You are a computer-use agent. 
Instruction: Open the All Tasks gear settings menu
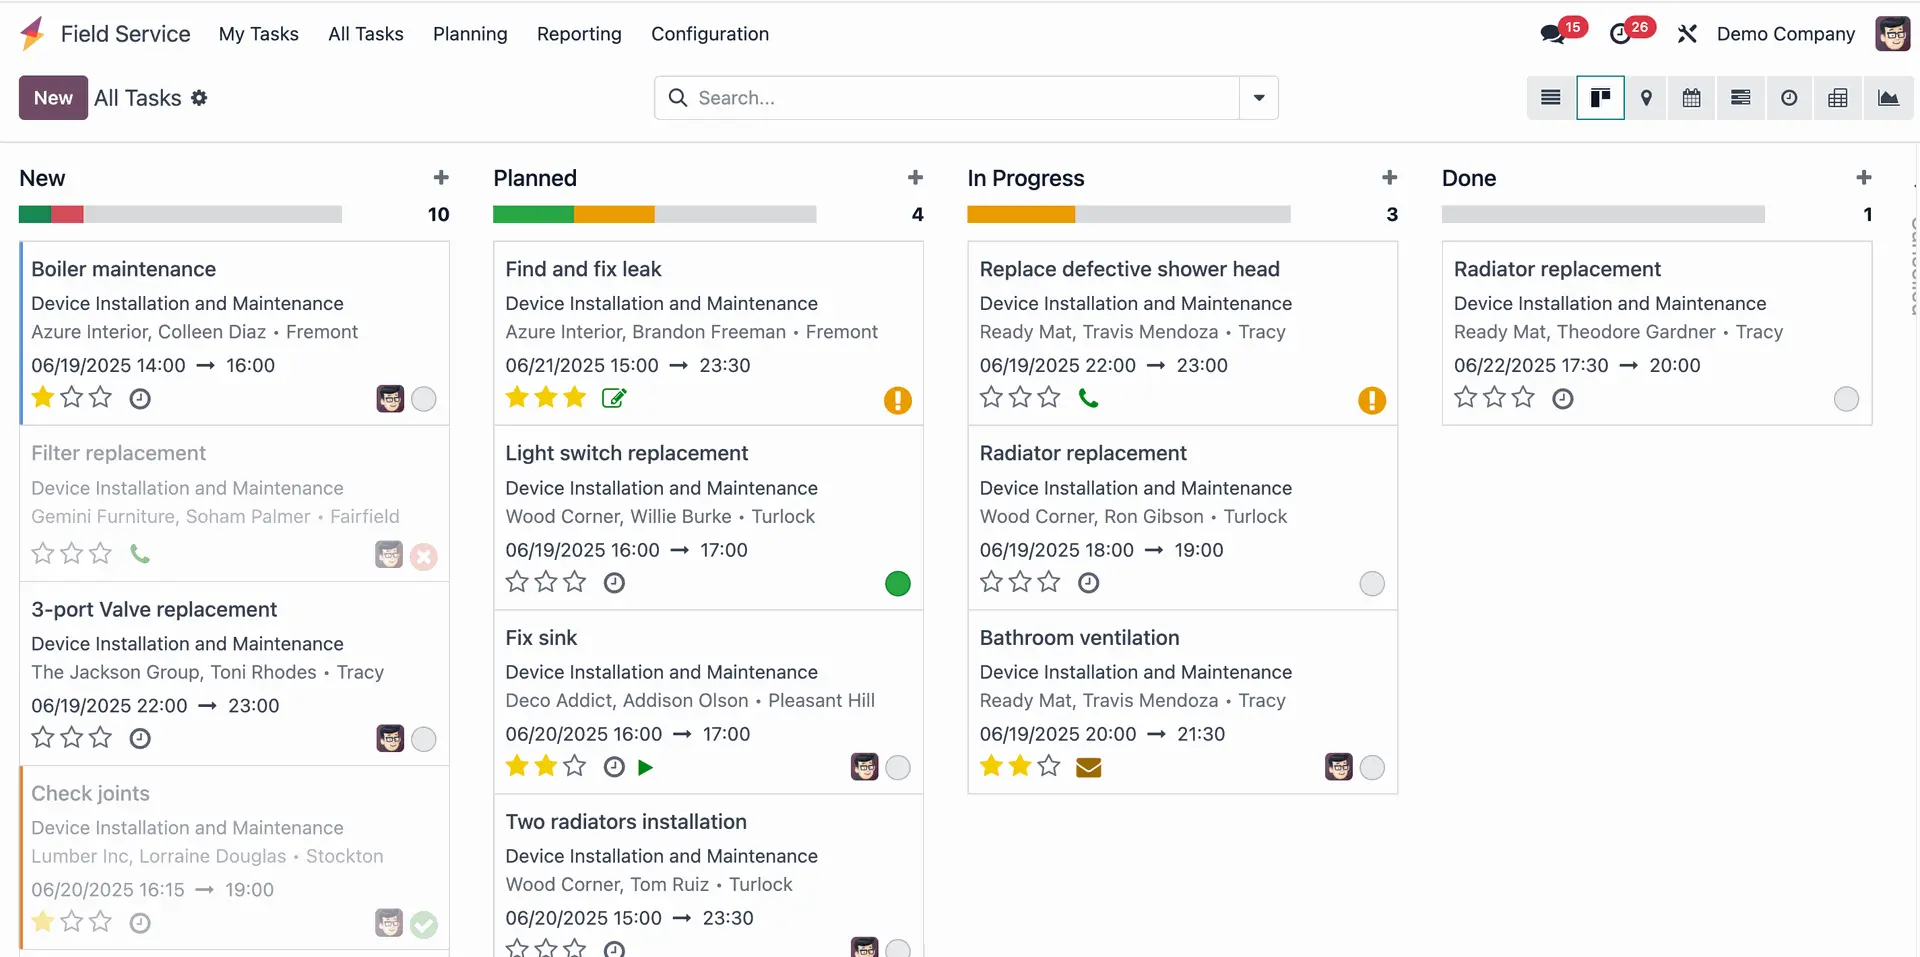click(x=199, y=98)
